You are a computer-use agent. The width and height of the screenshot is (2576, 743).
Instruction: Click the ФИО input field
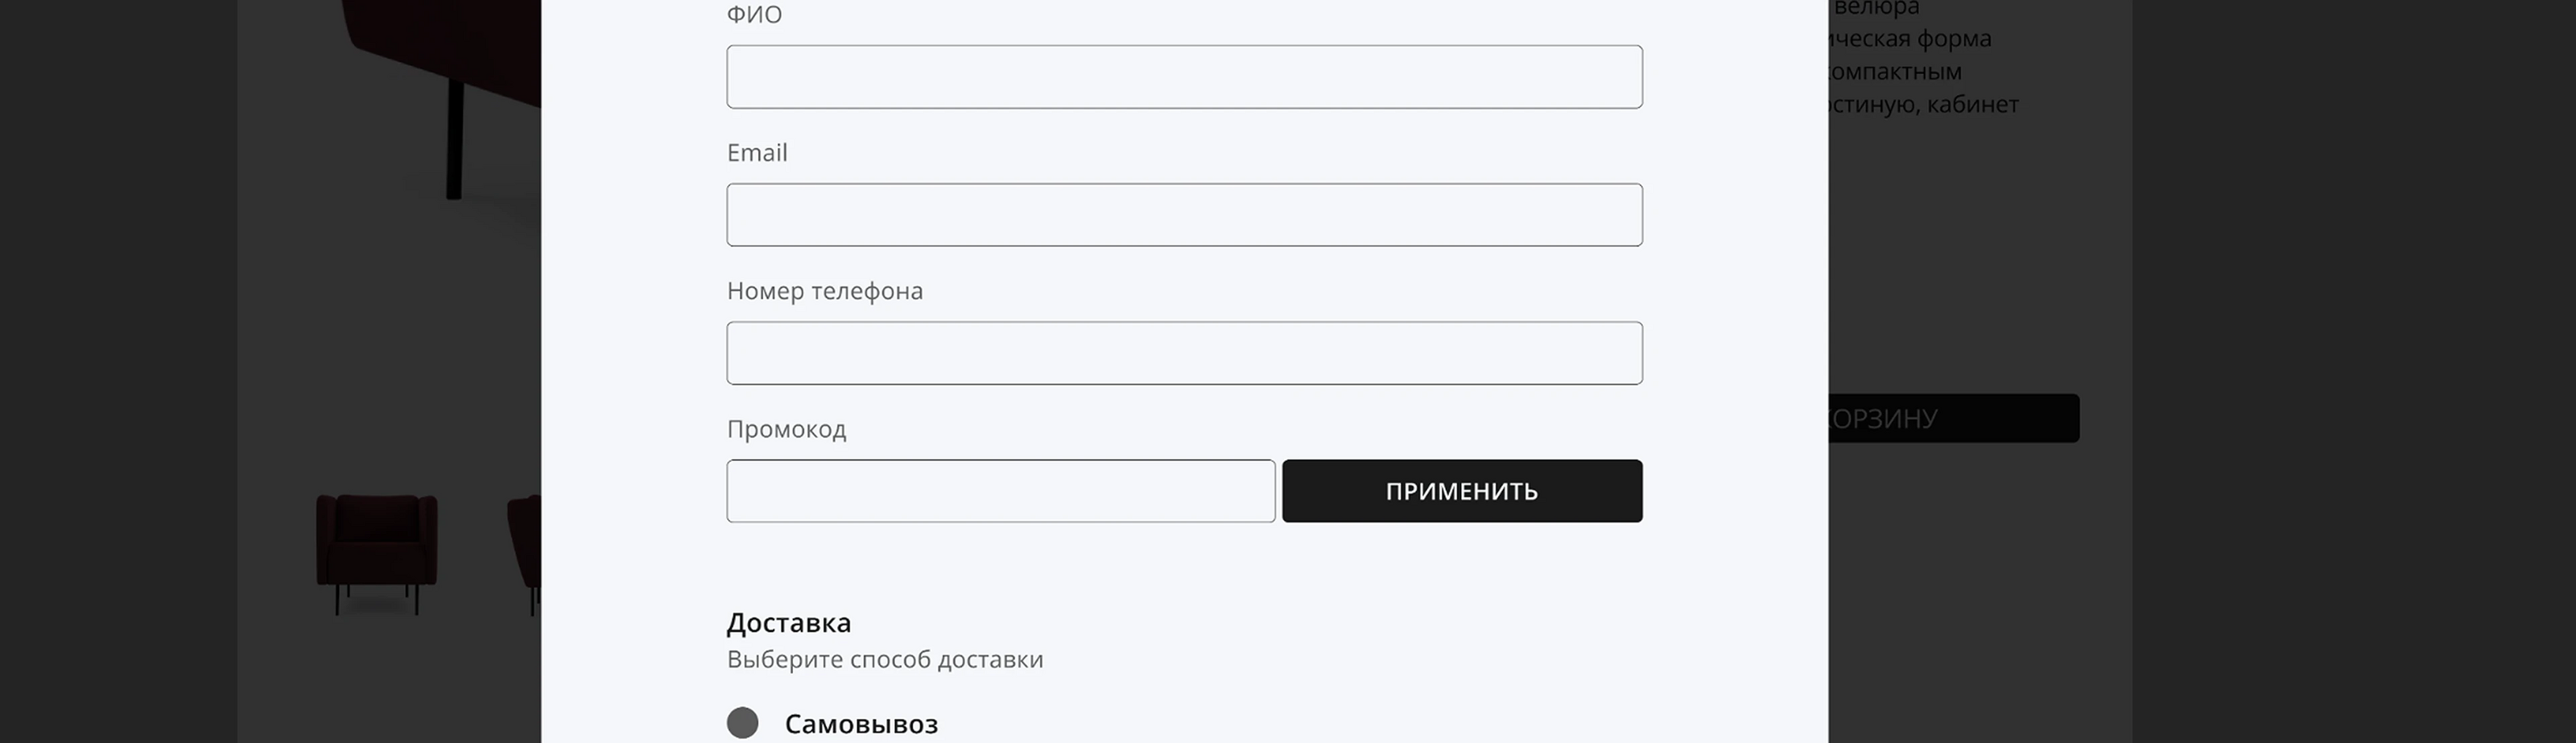tap(1184, 77)
